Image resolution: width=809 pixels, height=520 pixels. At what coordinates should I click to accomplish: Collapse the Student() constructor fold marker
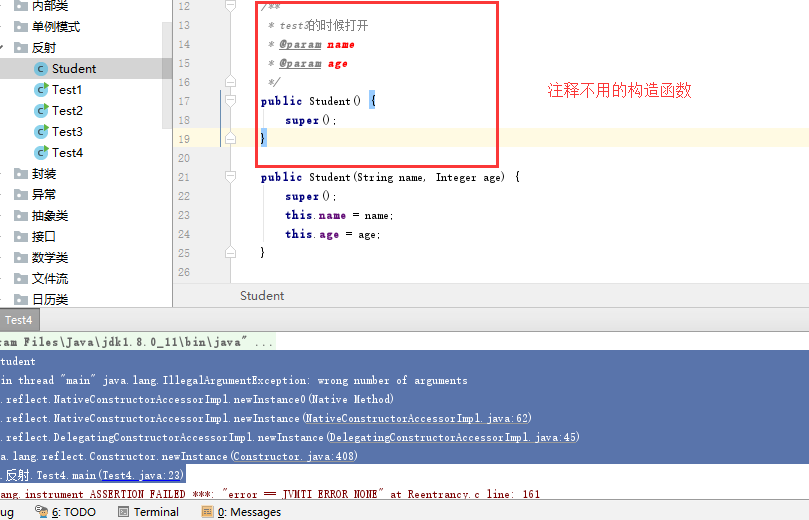[x=231, y=101]
